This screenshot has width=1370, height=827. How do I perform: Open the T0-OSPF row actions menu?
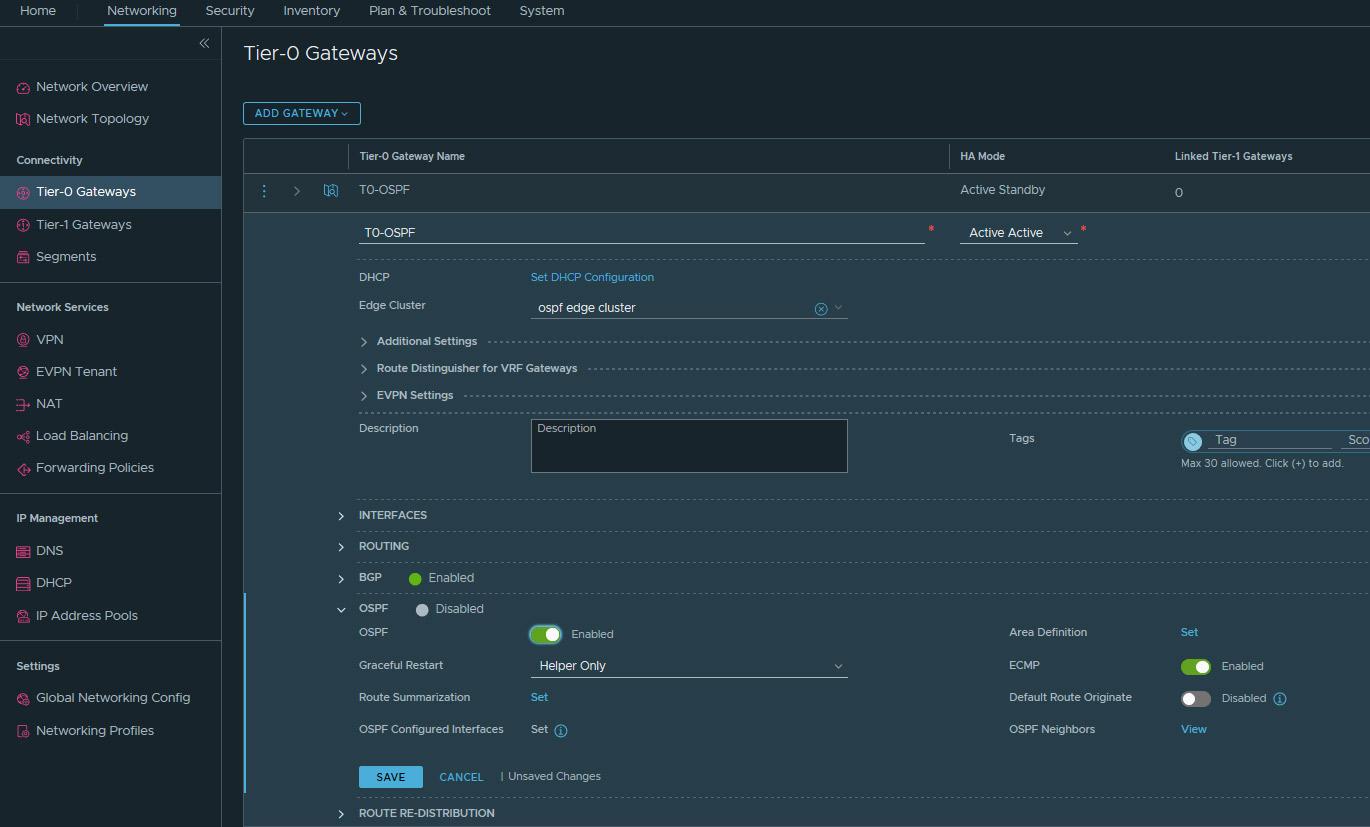(264, 191)
